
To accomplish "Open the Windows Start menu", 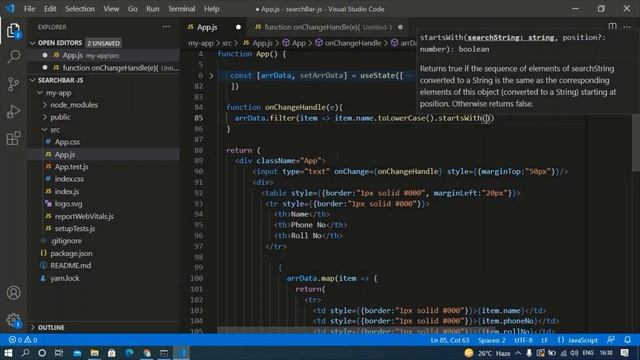I will pyautogui.click(x=8, y=353).
